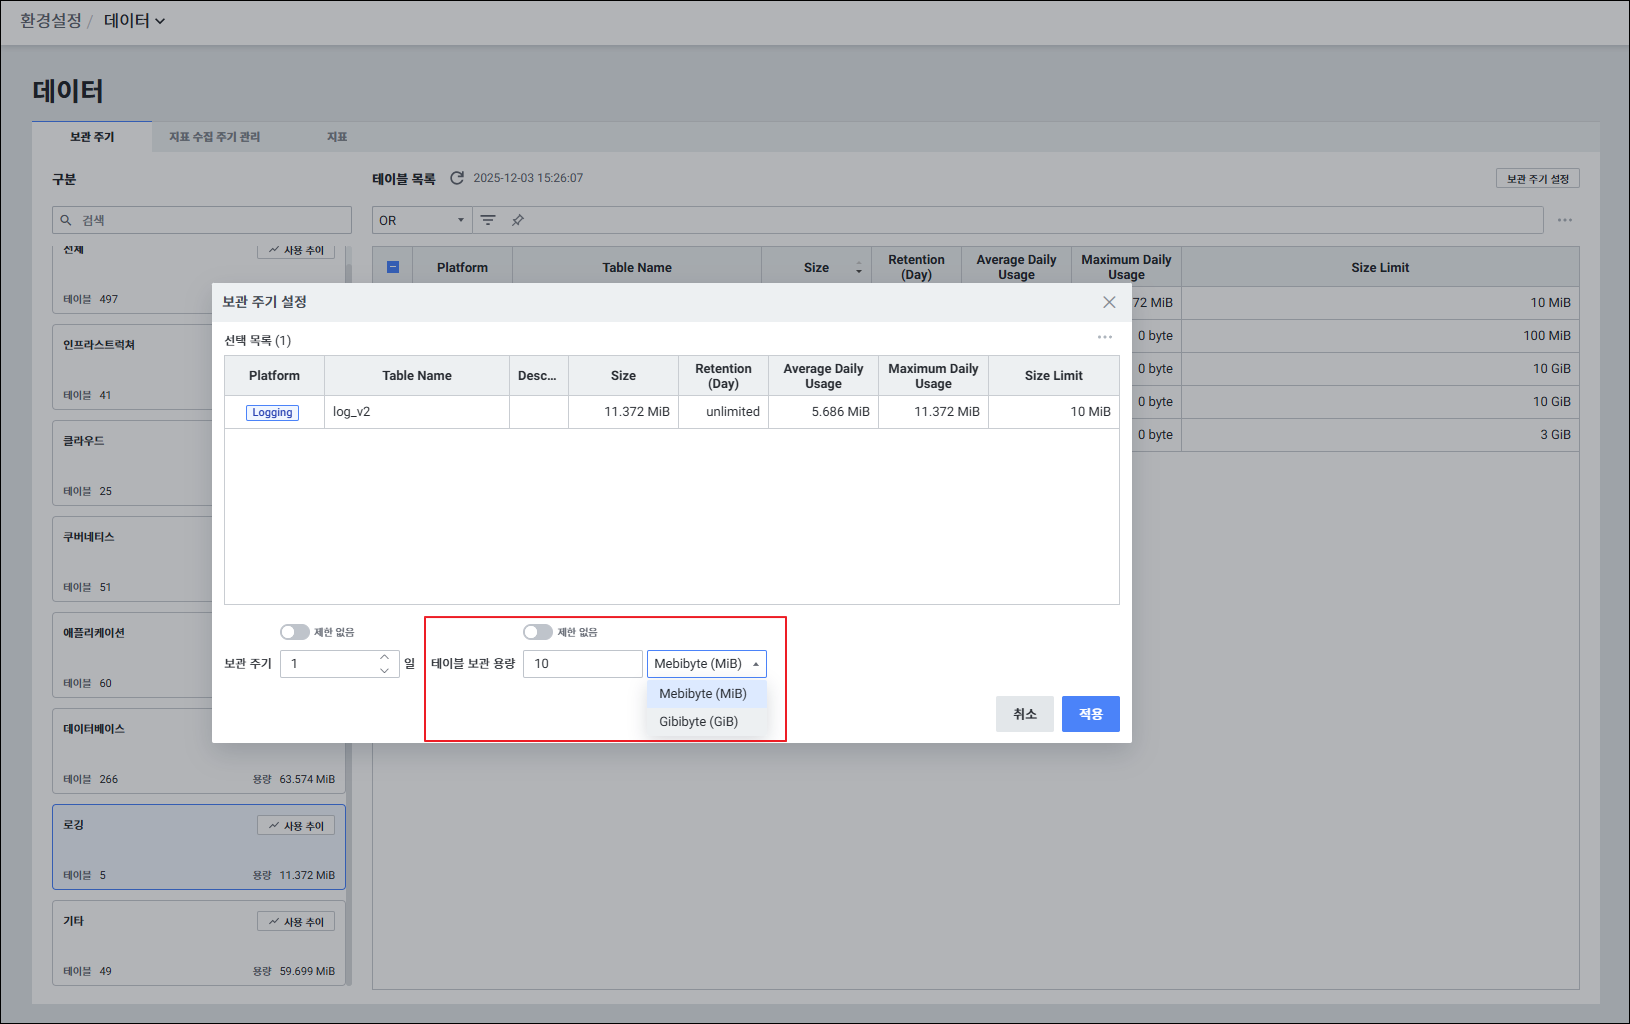Click the Size column sort icon
This screenshot has height=1024, width=1630.
[x=858, y=268]
